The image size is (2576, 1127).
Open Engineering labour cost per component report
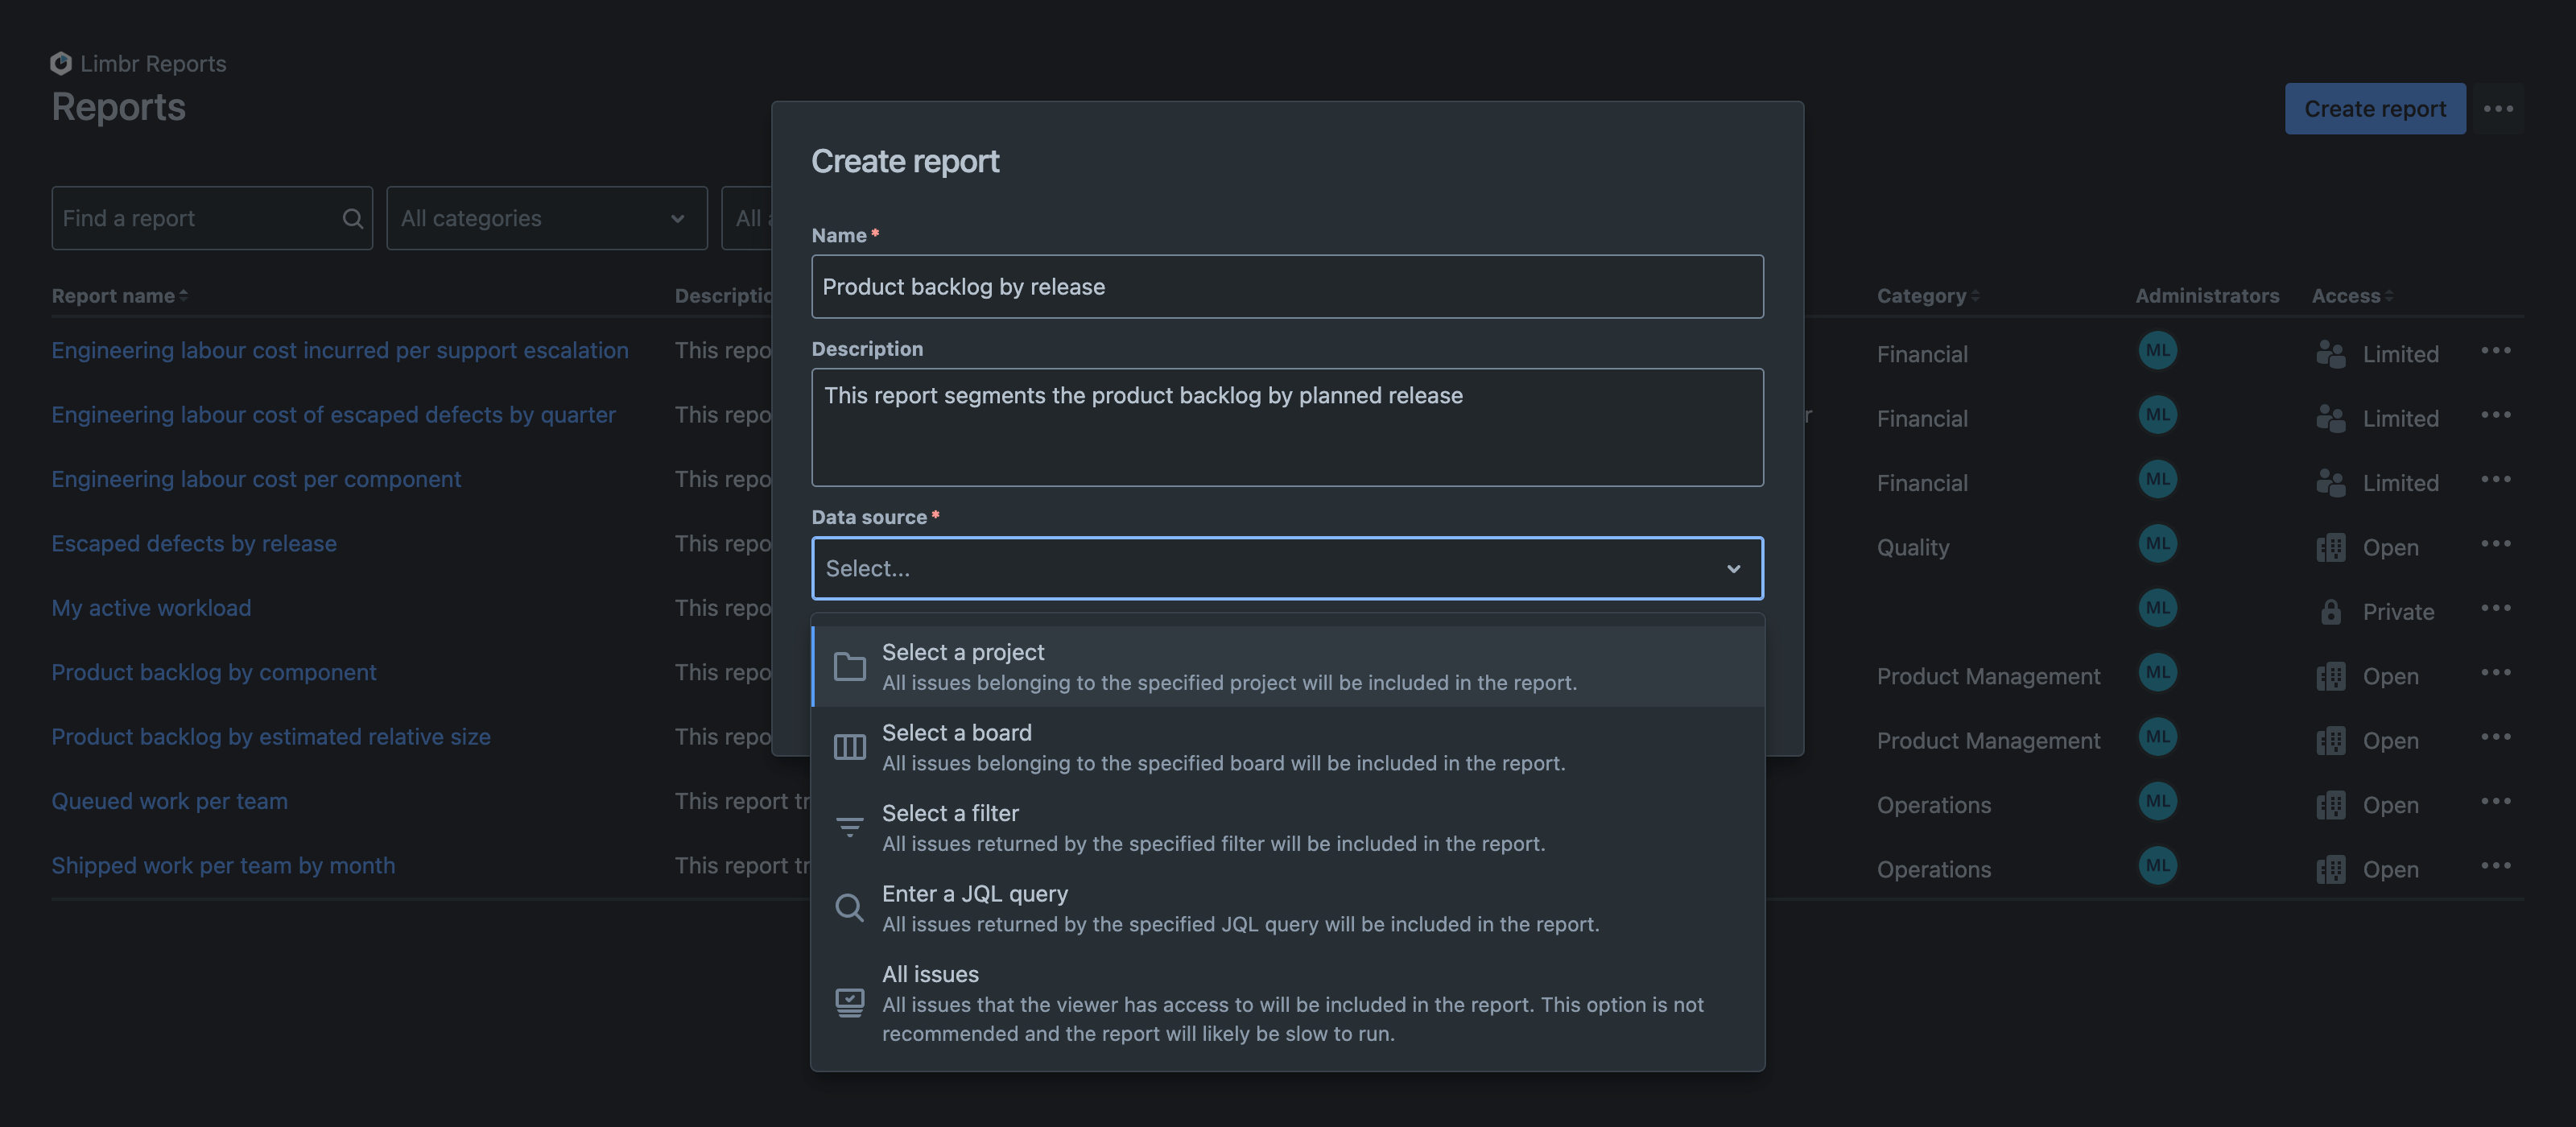point(256,479)
